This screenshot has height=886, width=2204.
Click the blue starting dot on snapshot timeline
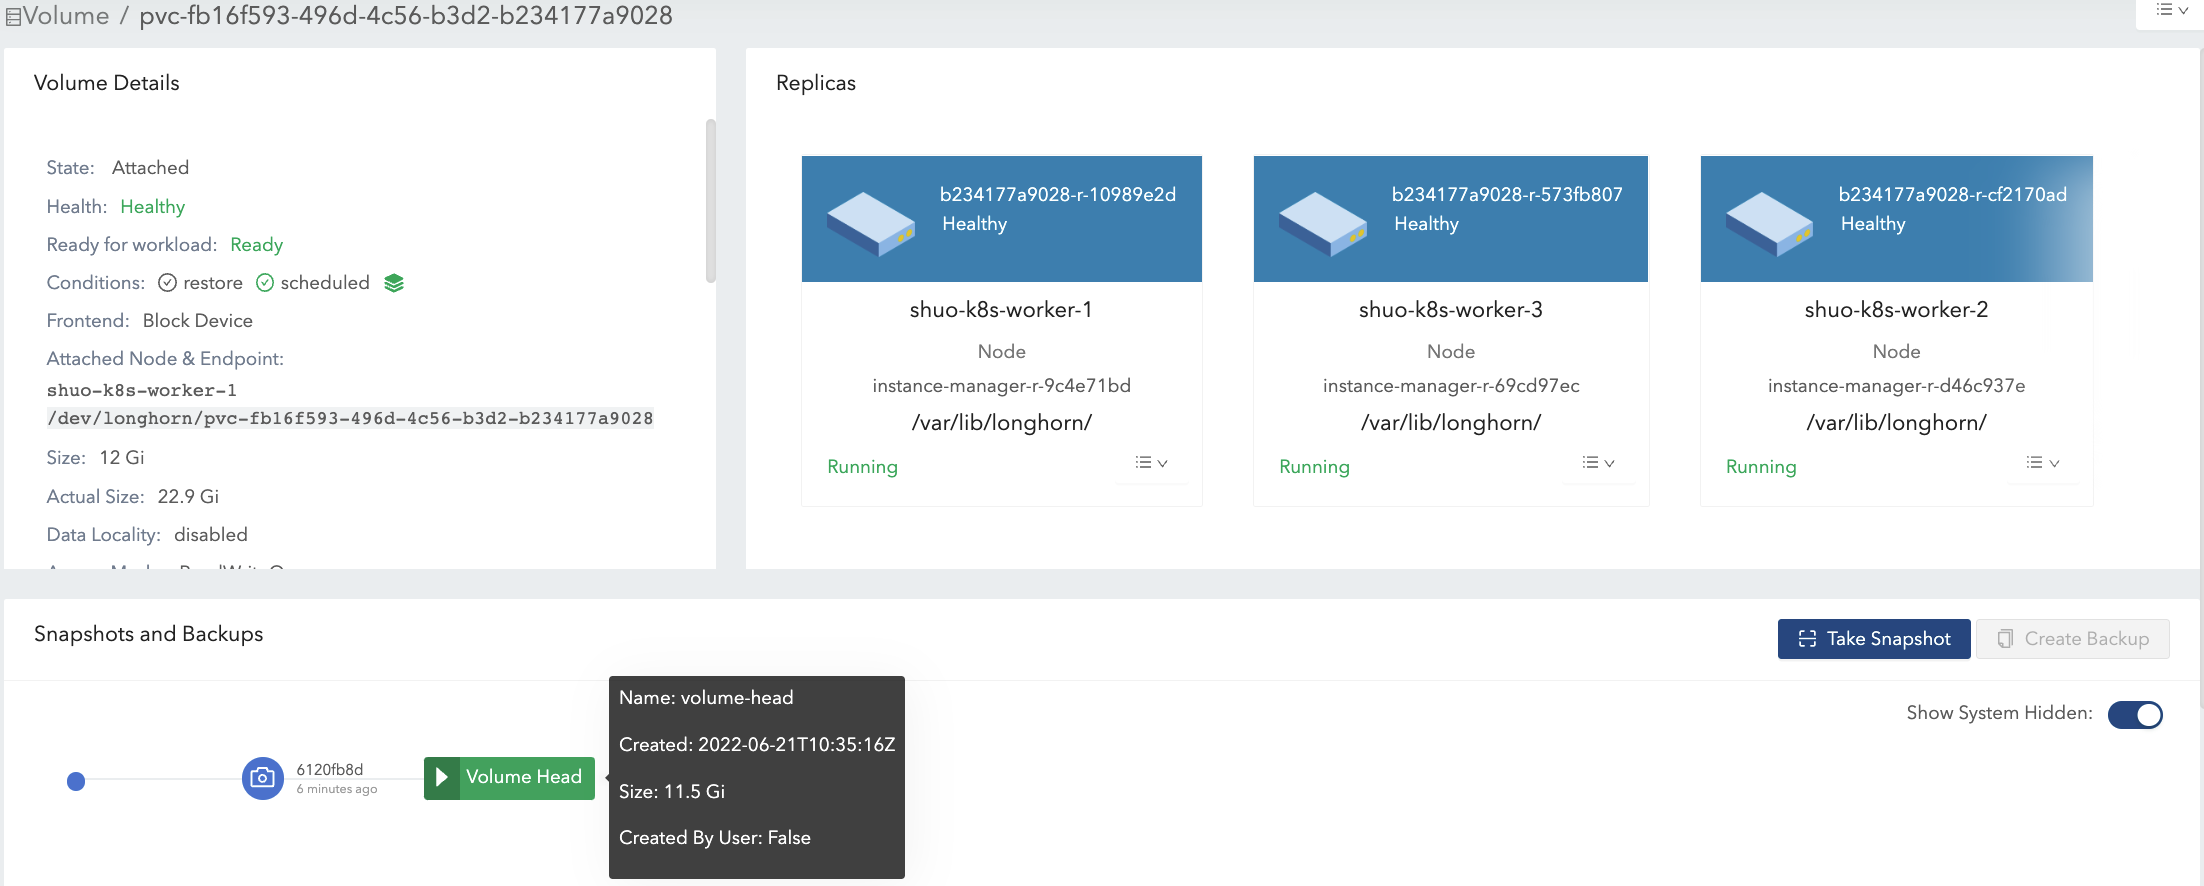(76, 781)
